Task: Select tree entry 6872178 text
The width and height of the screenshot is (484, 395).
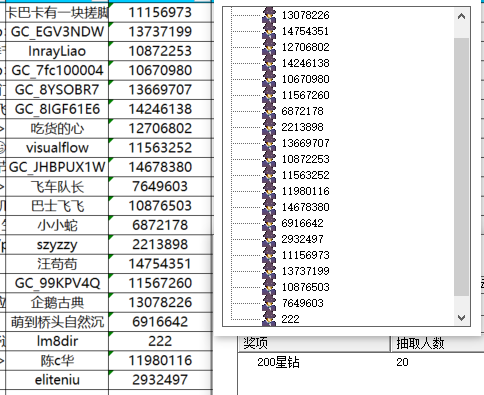Action: 302,111
